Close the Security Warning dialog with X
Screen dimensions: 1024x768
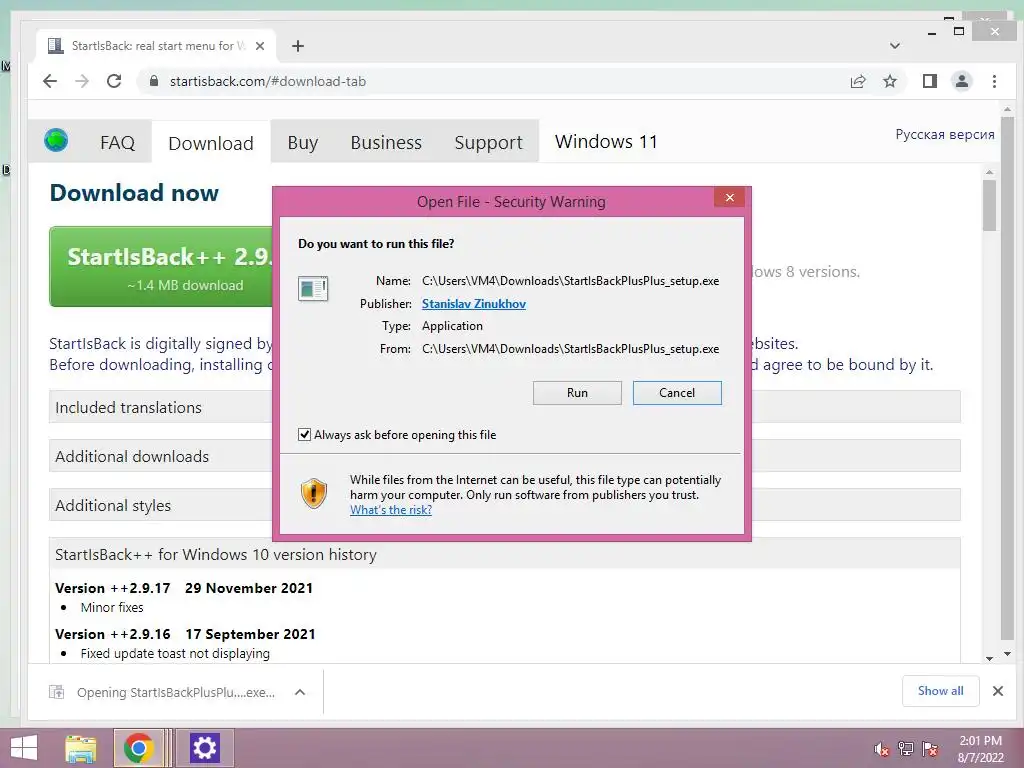[x=729, y=198]
